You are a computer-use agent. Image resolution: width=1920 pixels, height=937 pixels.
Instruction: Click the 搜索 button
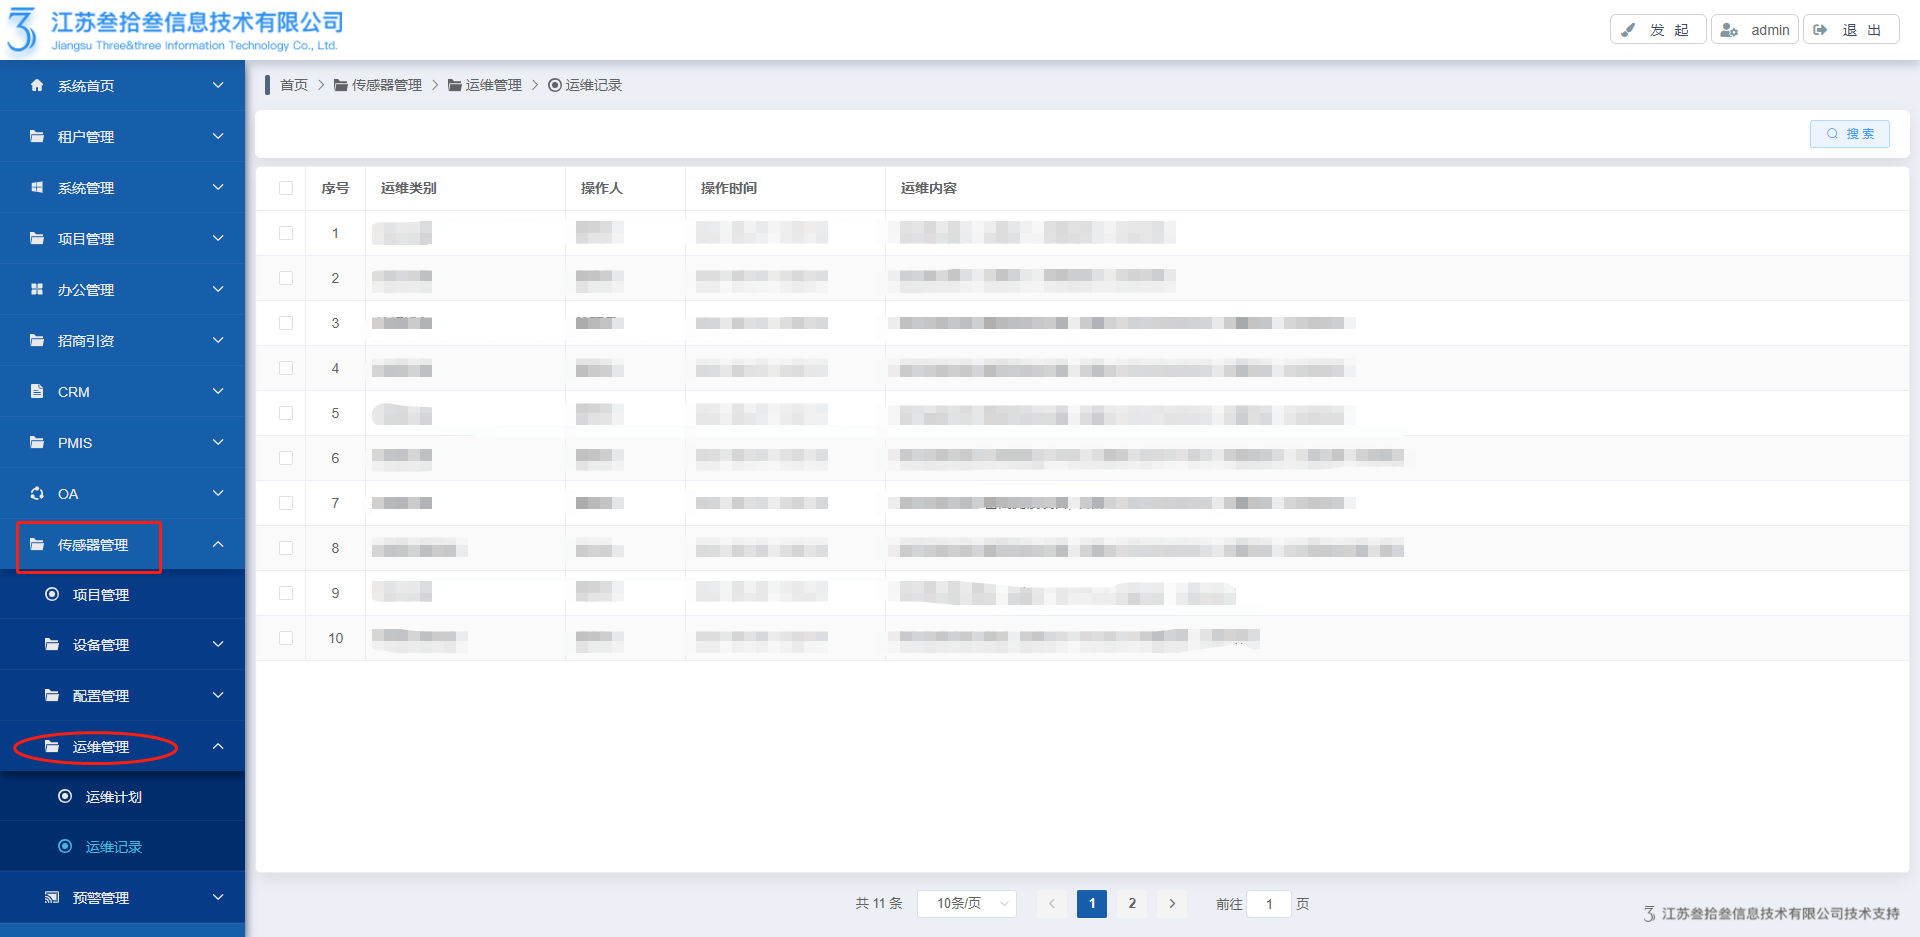[x=1849, y=134]
